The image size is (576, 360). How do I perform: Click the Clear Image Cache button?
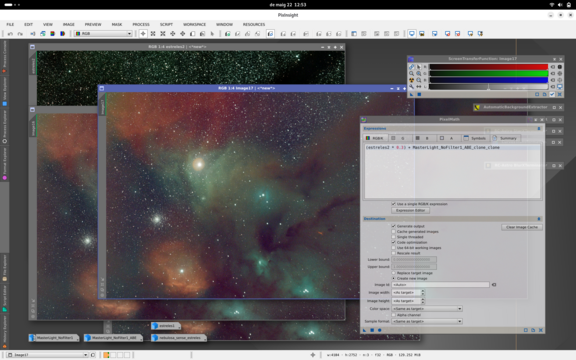click(x=522, y=227)
